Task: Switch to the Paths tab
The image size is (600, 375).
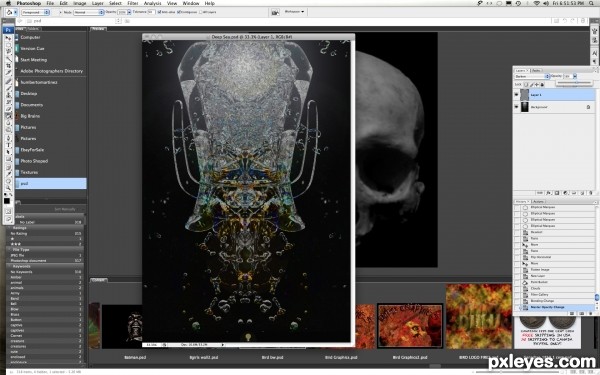Action: (536, 71)
